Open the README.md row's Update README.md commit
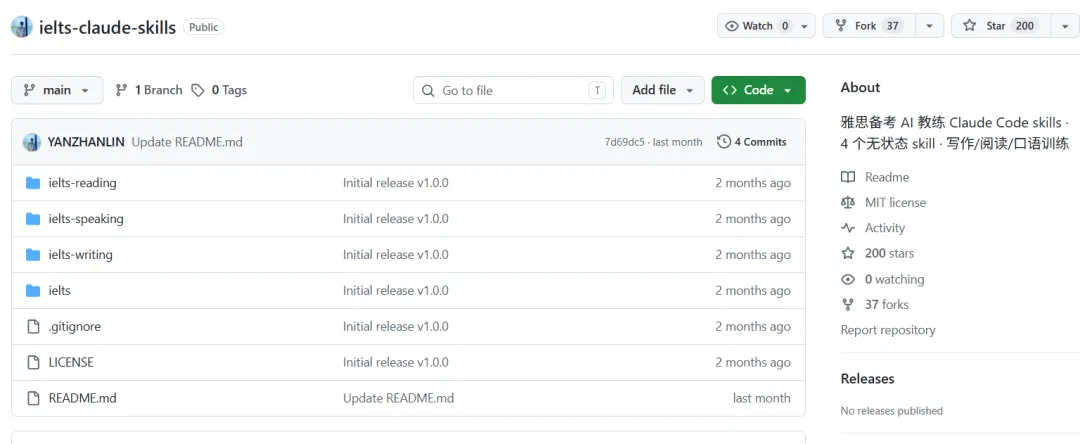The image size is (1080, 444). (399, 398)
